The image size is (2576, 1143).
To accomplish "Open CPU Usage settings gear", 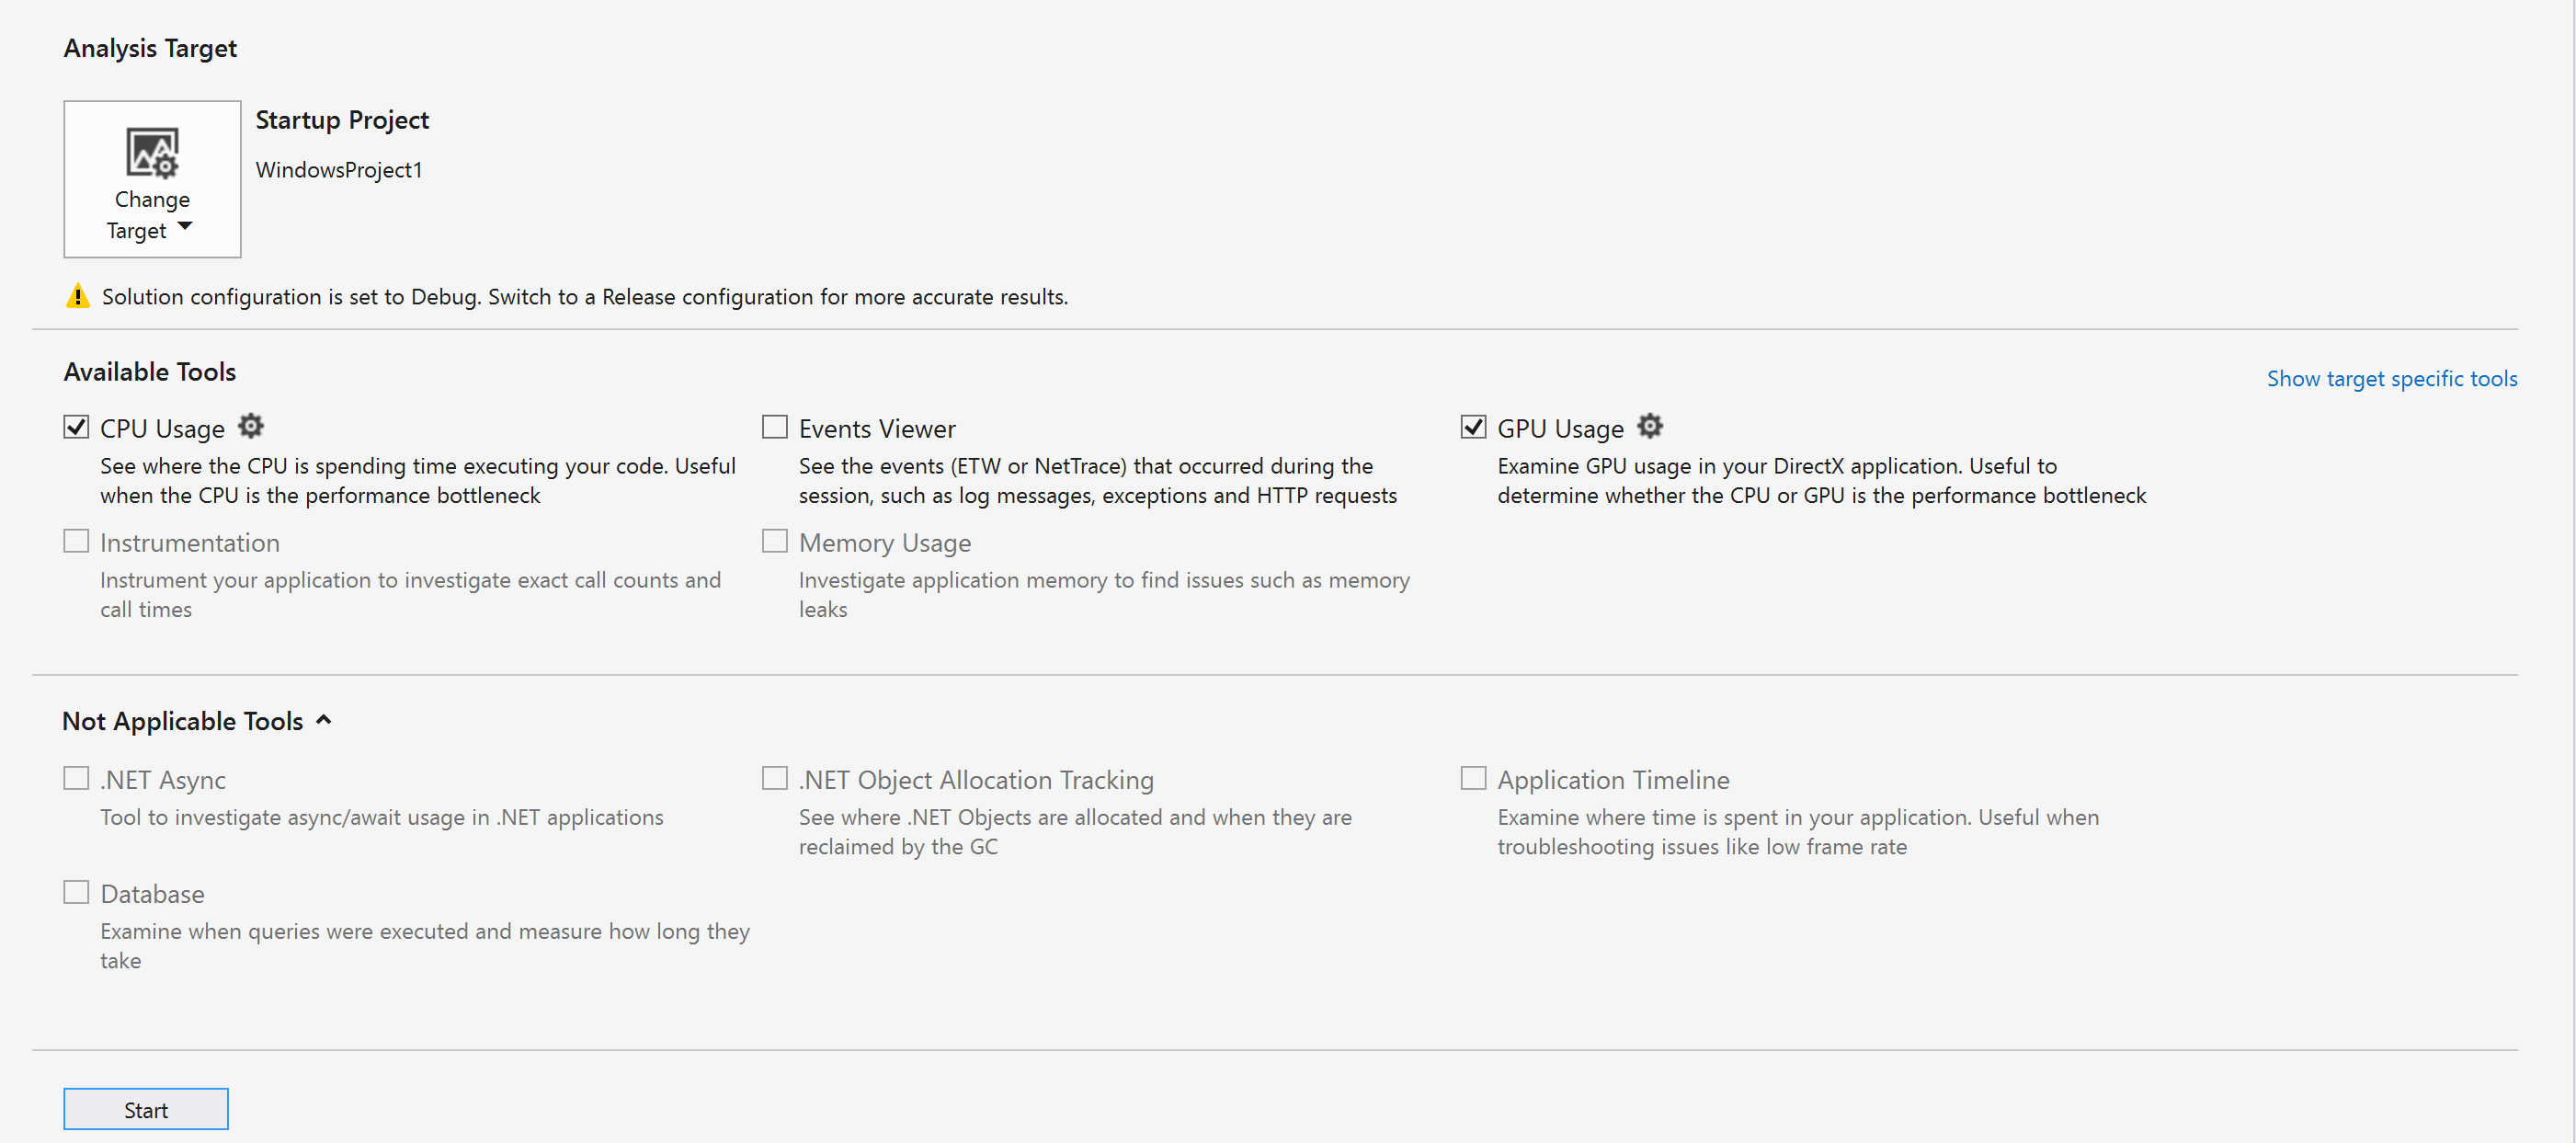I will click(251, 427).
